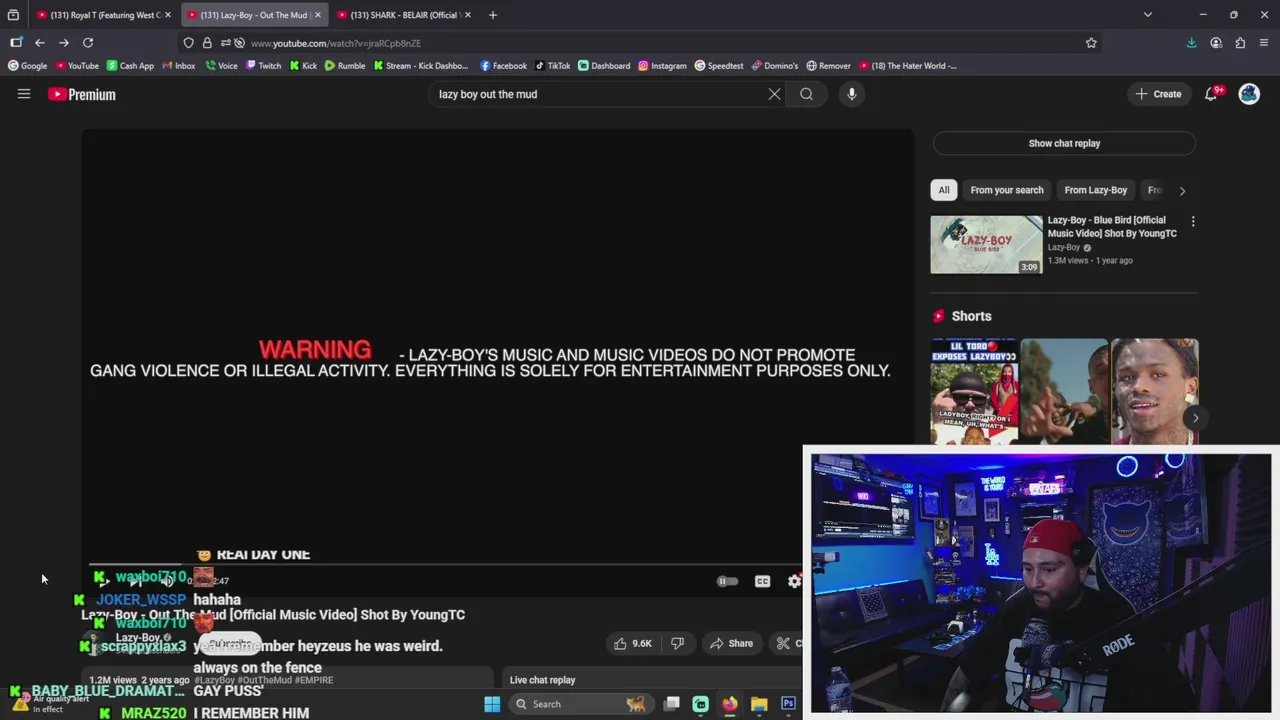Open the Windows Start menu
Viewport: 1280px width, 720px height.
coord(492,704)
